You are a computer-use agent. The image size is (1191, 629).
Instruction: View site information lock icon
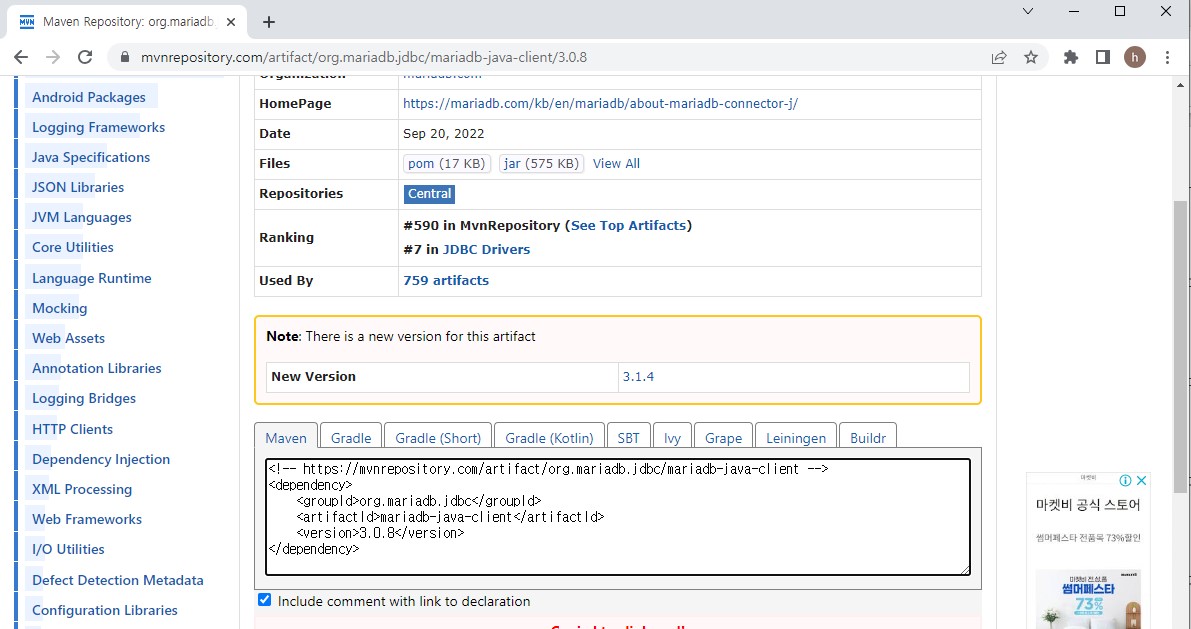126,58
